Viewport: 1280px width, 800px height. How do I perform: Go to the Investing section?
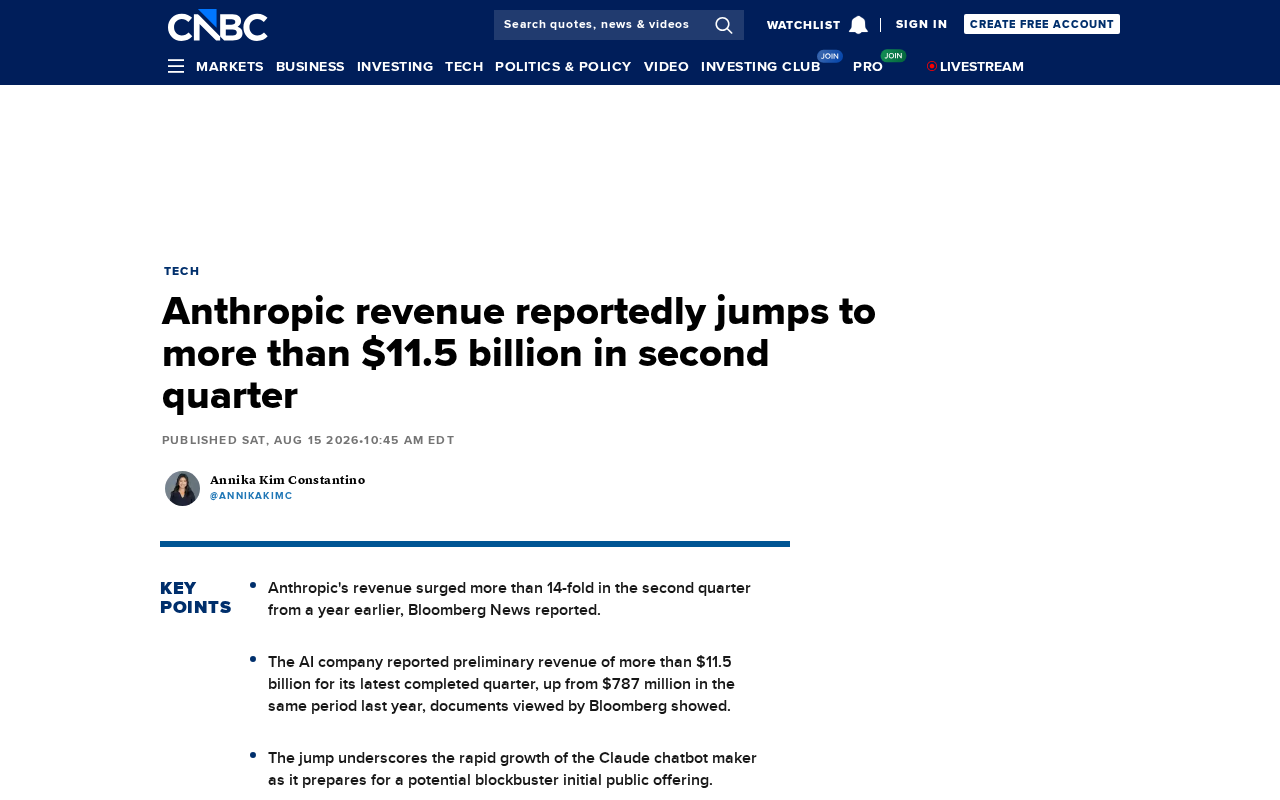tap(395, 66)
